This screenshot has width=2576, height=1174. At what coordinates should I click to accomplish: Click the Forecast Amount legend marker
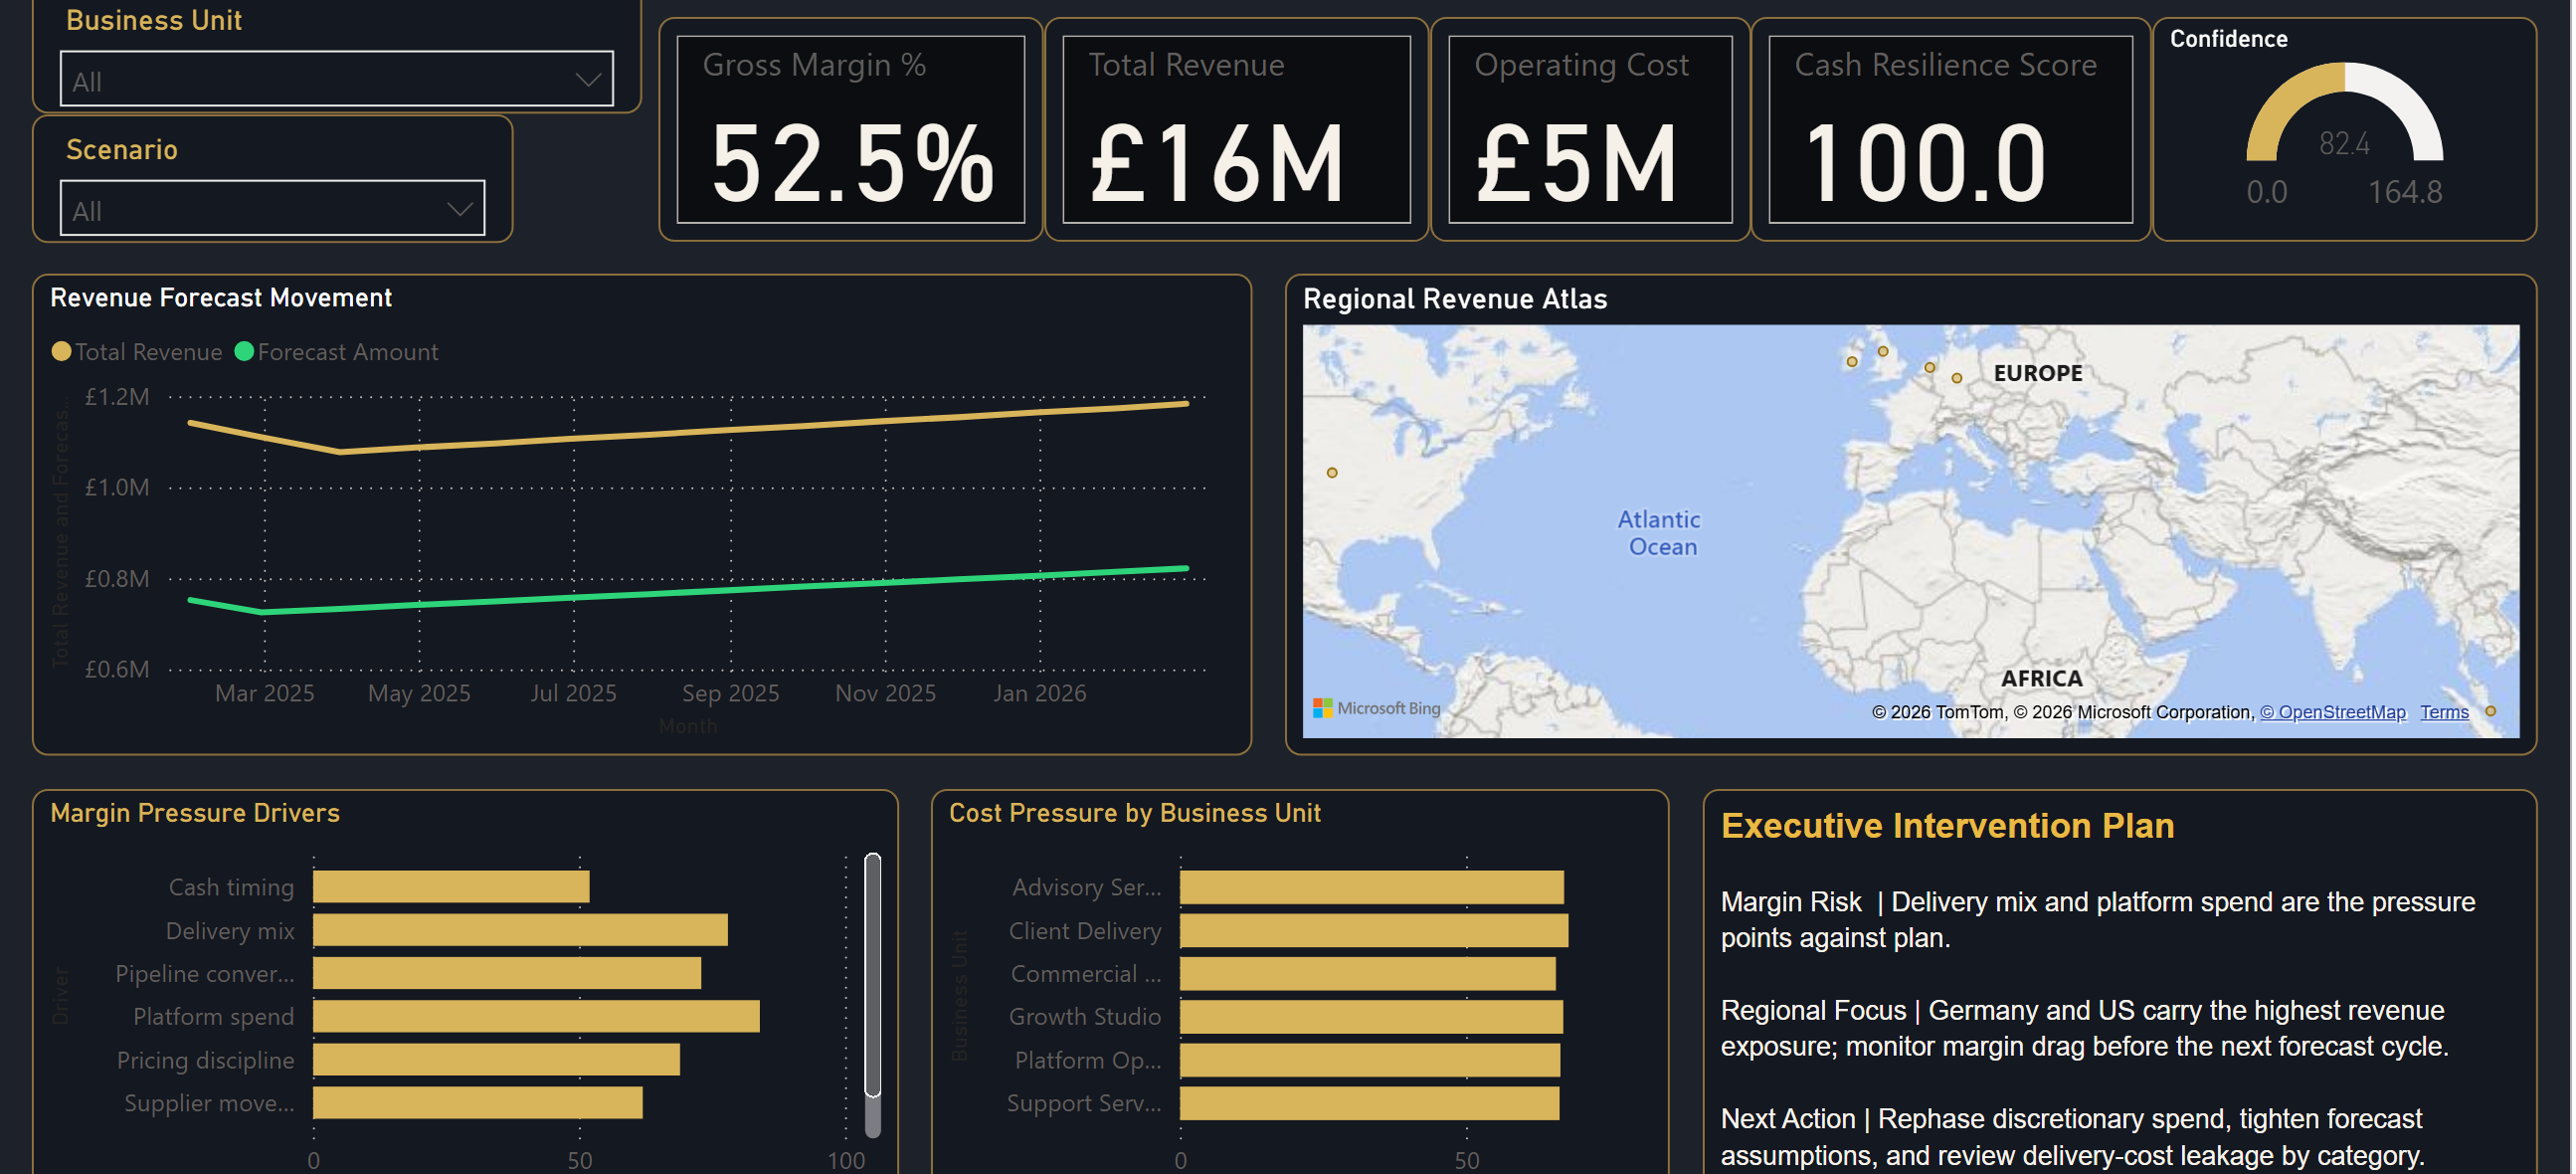(244, 351)
